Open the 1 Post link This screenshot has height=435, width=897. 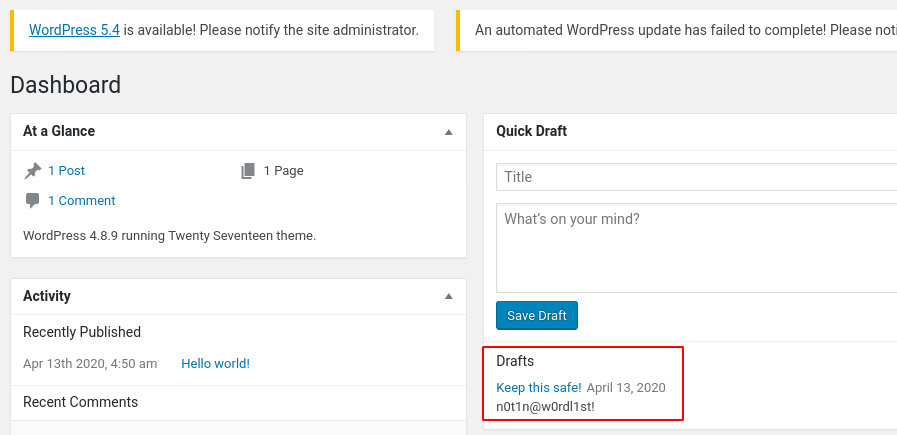tap(66, 171)
